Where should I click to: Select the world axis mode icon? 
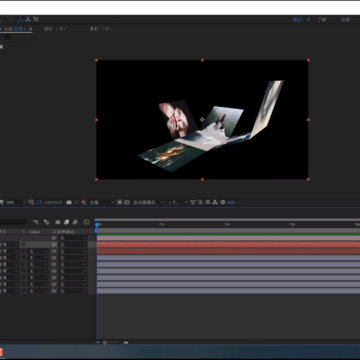pyautogui.click(x=28, y=19)
